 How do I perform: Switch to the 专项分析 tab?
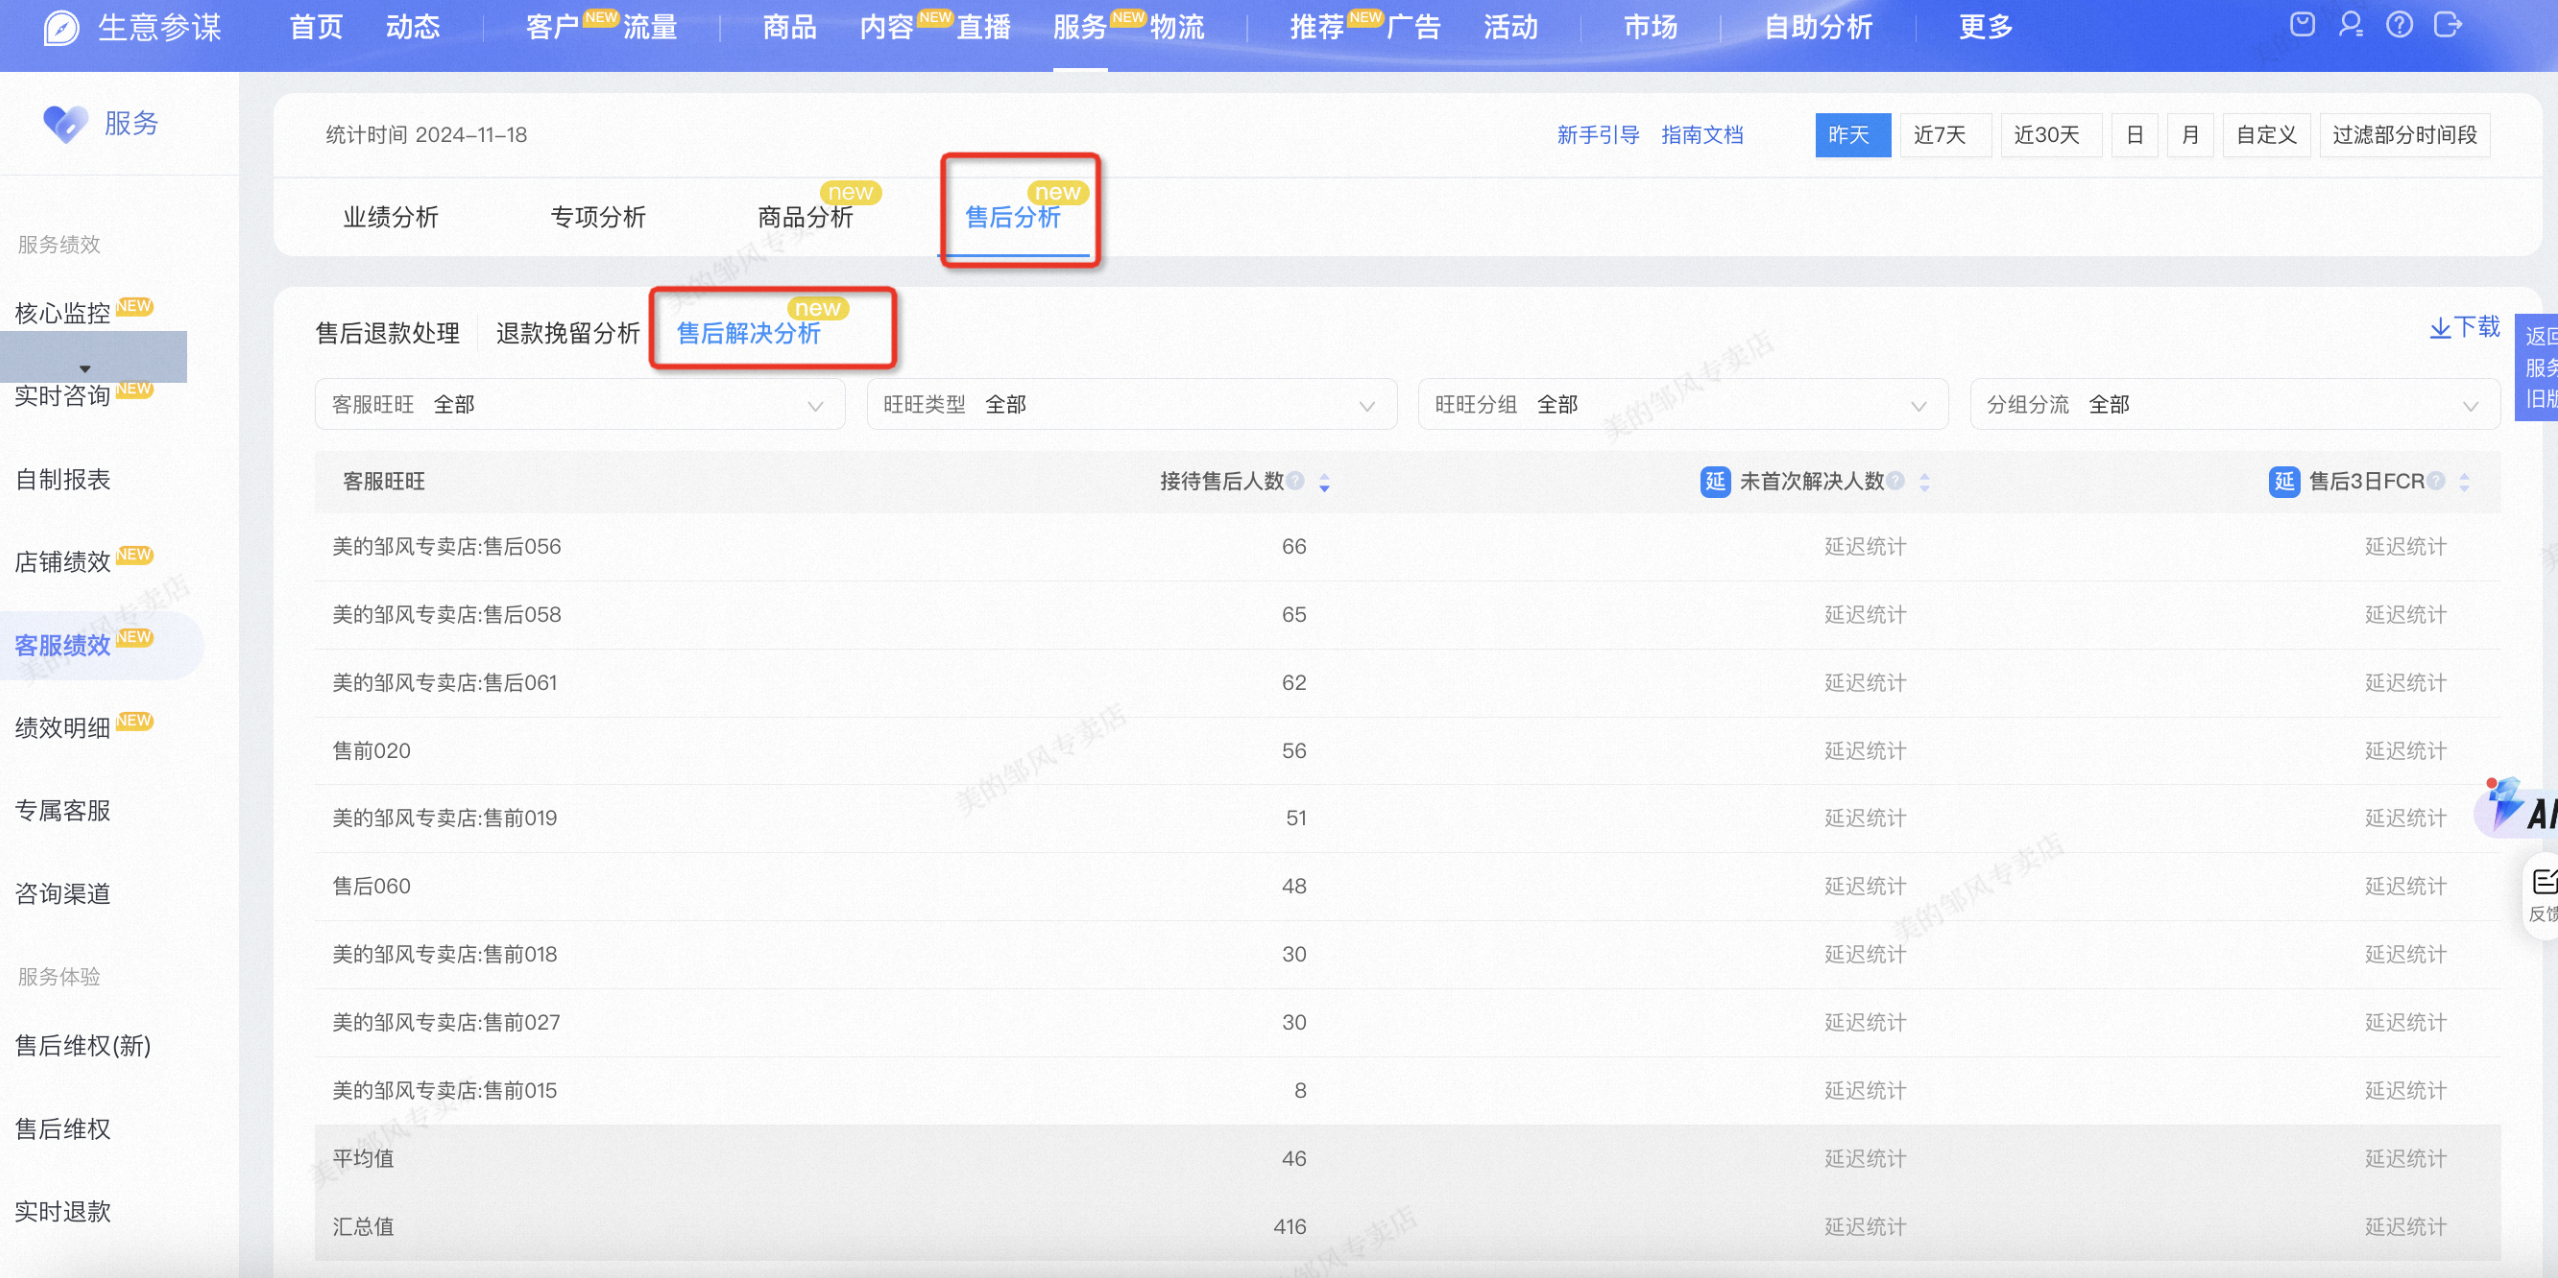pos(598,217)
